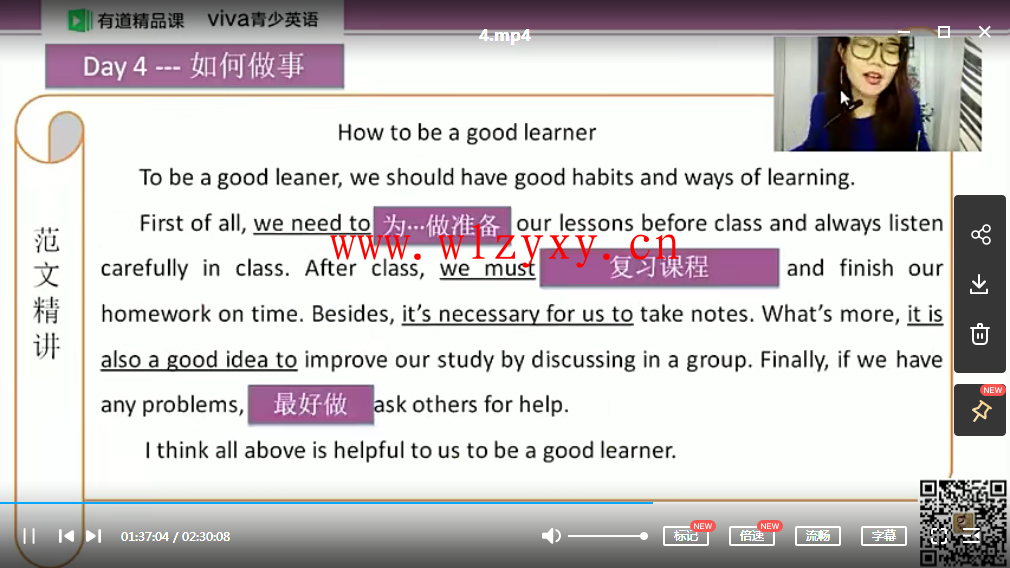Minimize the player window
Screen dimensions: 1010x568
click(904, 32)
